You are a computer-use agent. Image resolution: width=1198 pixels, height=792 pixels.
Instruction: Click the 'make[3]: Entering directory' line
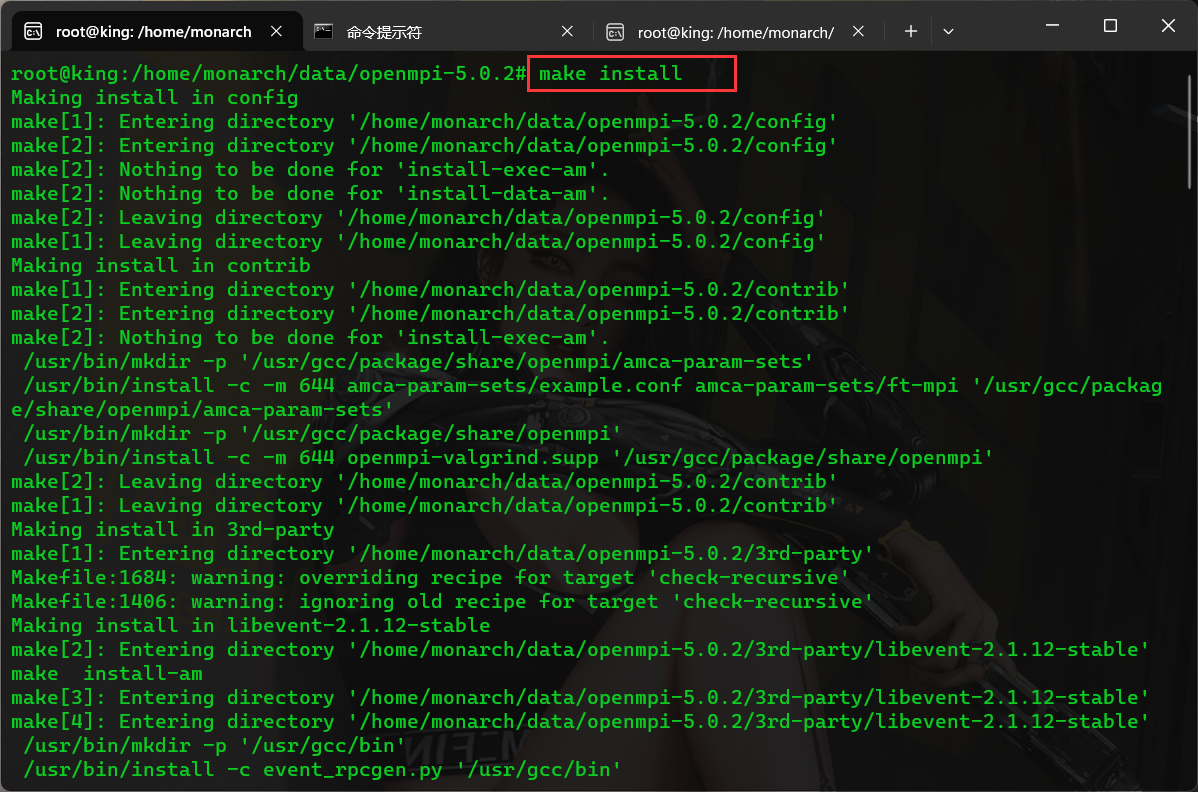click(x=580, y=697)
